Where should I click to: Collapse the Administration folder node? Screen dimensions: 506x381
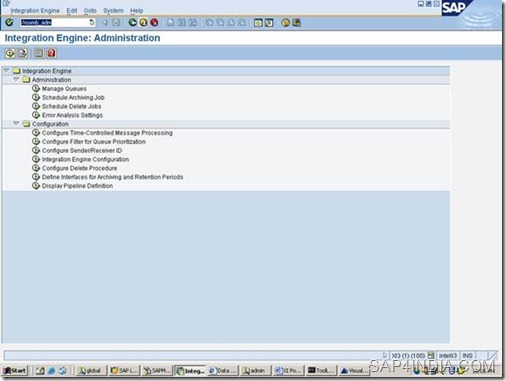[16, 79]
